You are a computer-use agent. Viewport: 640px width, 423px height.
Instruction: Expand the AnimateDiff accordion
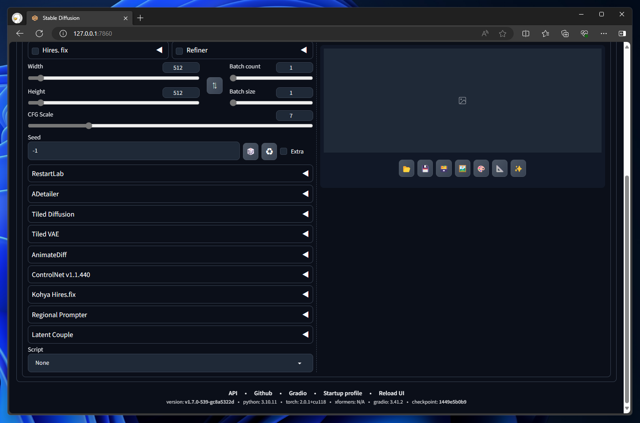[170, 254]
